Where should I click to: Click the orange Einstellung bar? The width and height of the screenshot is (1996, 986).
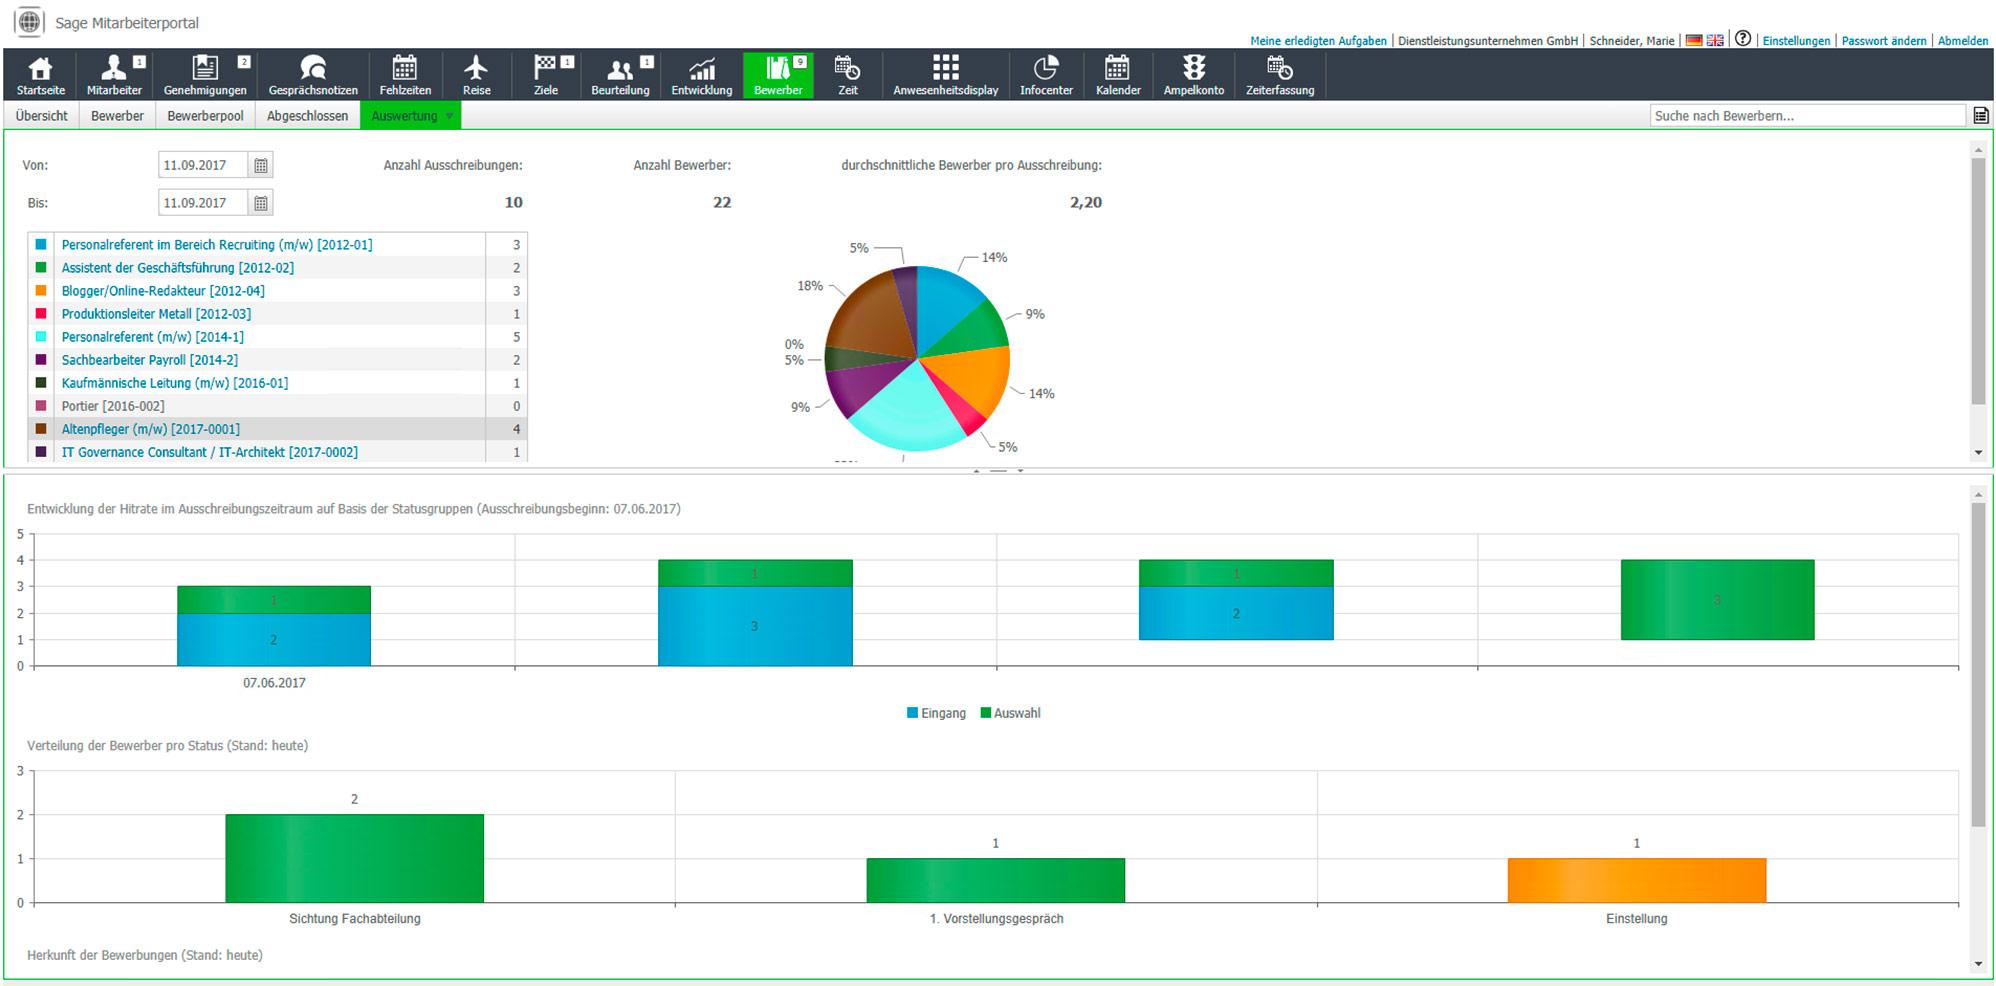(1637, 880)
